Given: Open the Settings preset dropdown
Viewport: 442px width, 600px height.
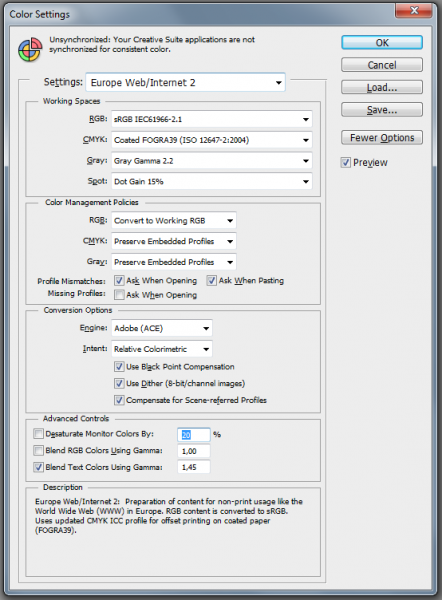Looking at the screenshot, I should (185, 82).
